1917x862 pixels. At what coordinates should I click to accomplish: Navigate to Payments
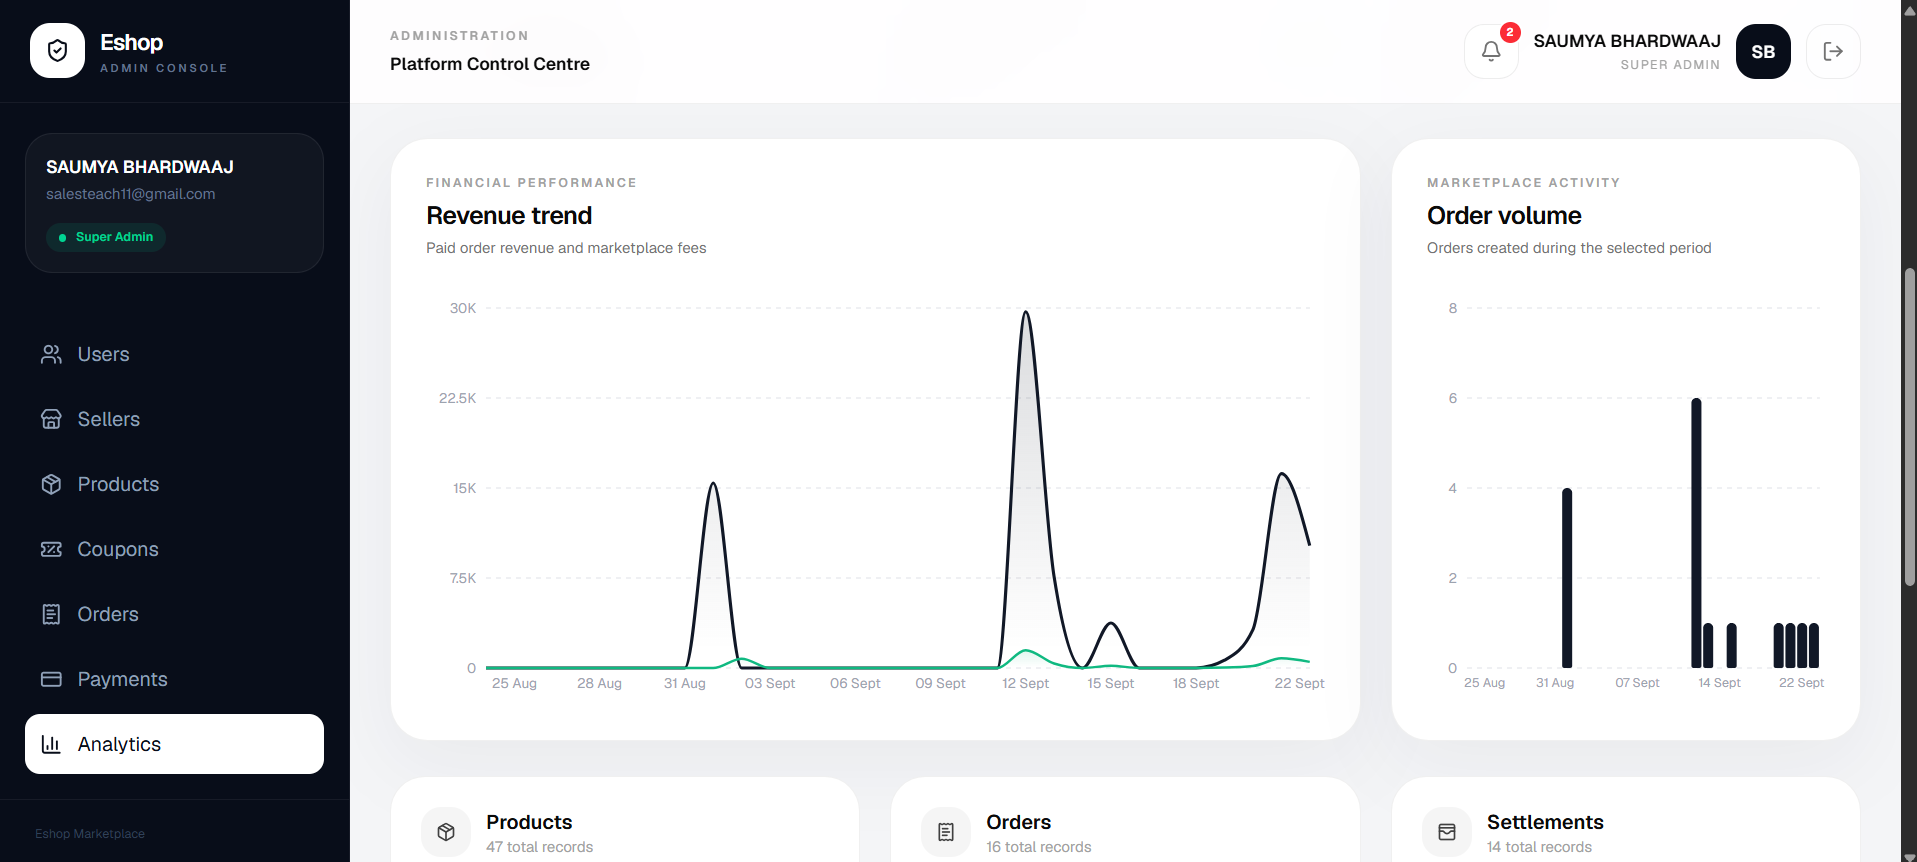click(174, 679)
